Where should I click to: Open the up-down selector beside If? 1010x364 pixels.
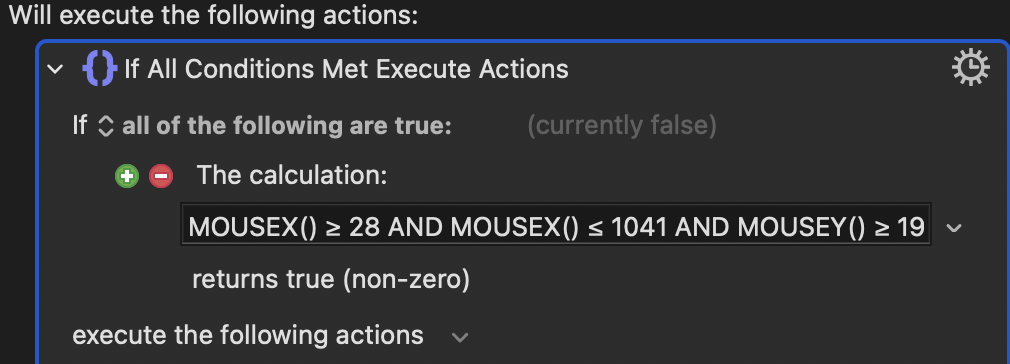(106, 126)
